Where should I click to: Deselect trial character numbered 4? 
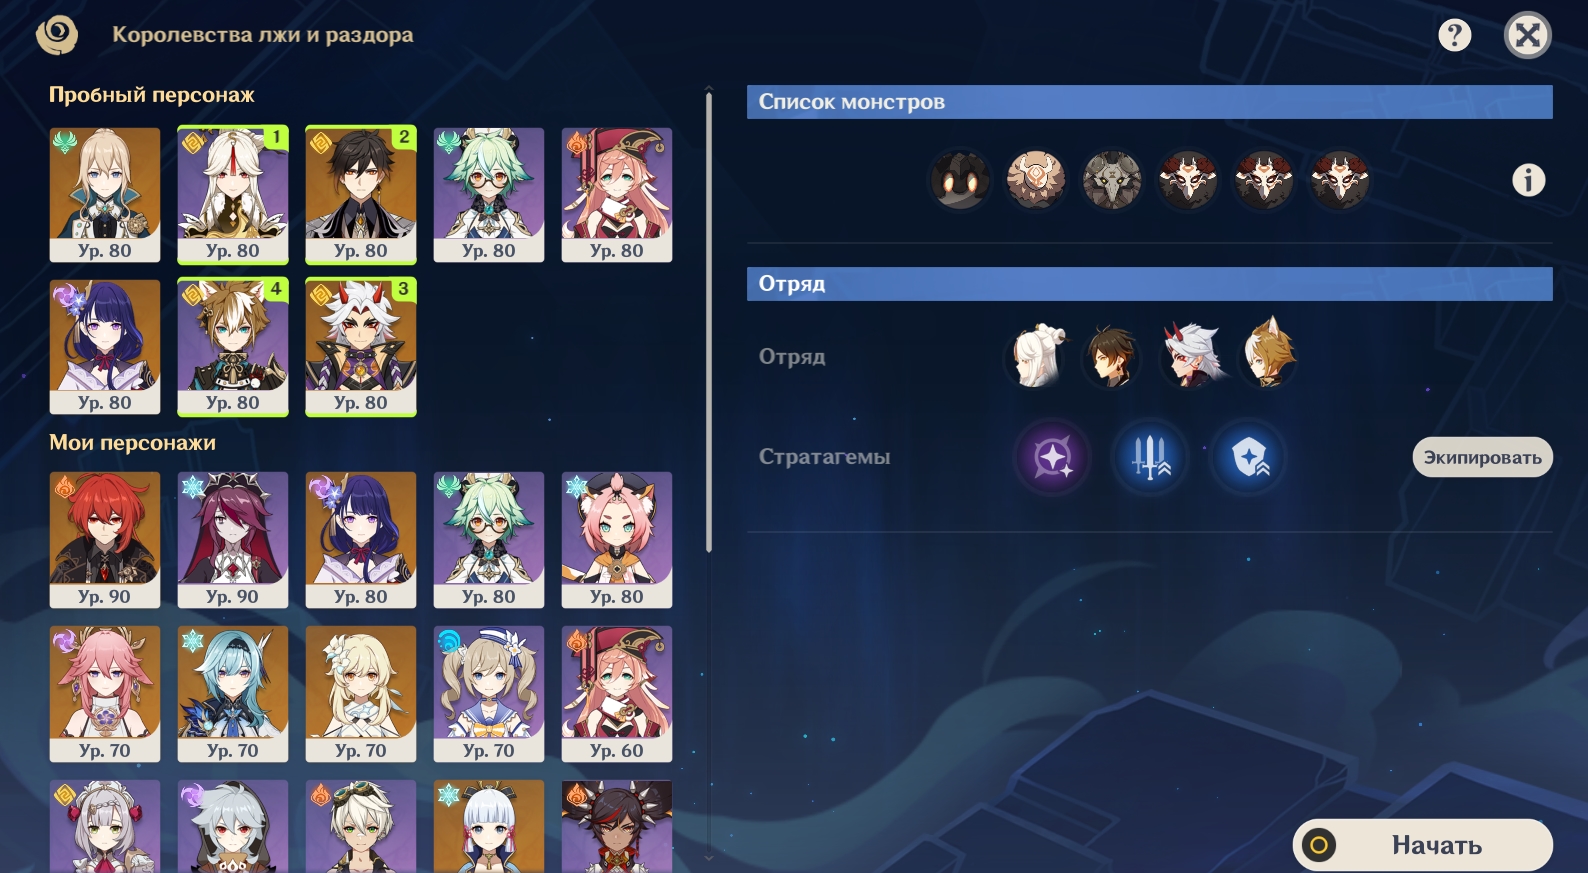(x=233, y=347)
